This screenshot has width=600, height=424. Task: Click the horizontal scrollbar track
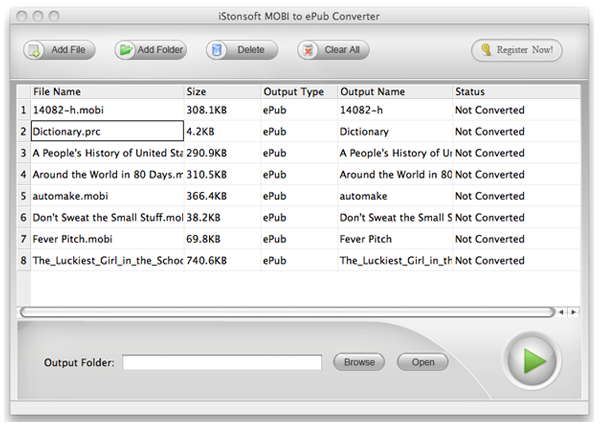pyautogui.click(x=287, y=312)
